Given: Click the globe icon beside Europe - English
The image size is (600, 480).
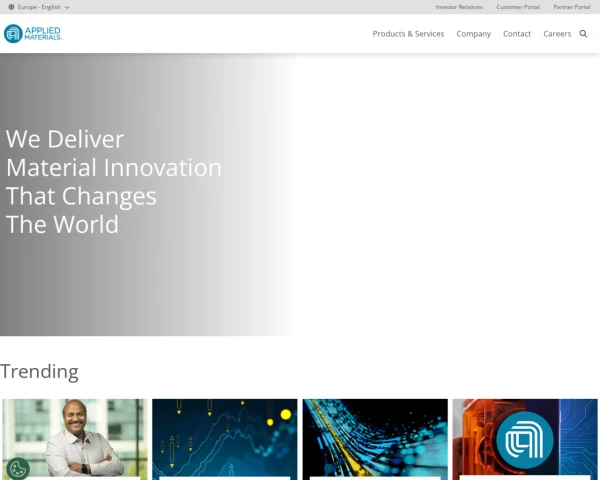Looking at the screenshot, I should 11,7.
